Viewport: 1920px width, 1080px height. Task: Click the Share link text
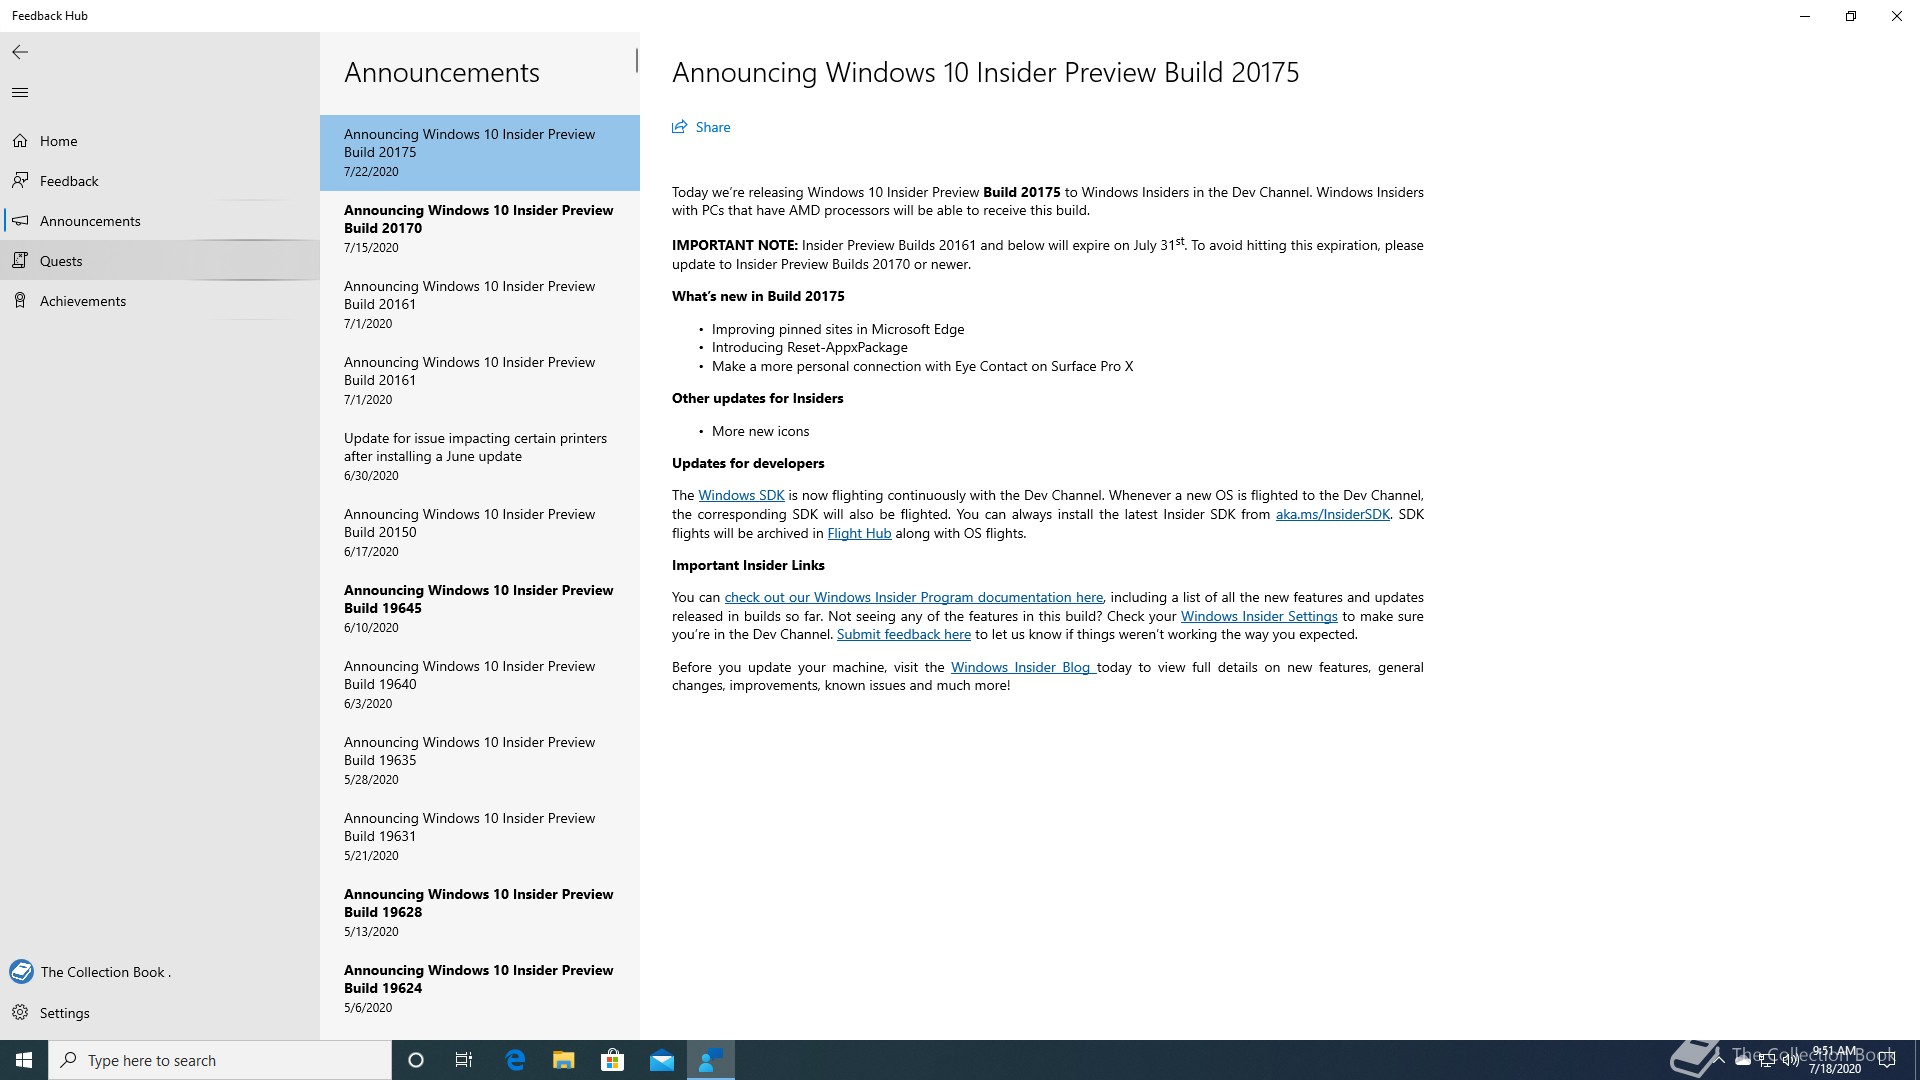click(713, 127)
